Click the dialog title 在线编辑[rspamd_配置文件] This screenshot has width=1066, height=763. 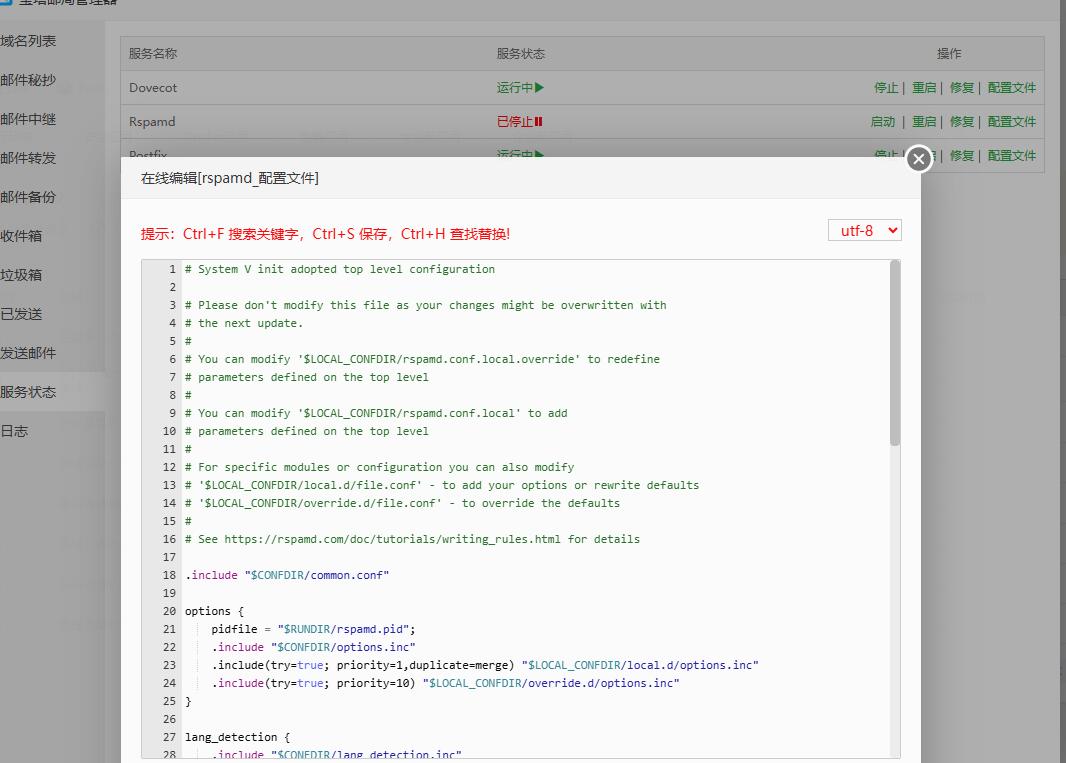point(230,178)
